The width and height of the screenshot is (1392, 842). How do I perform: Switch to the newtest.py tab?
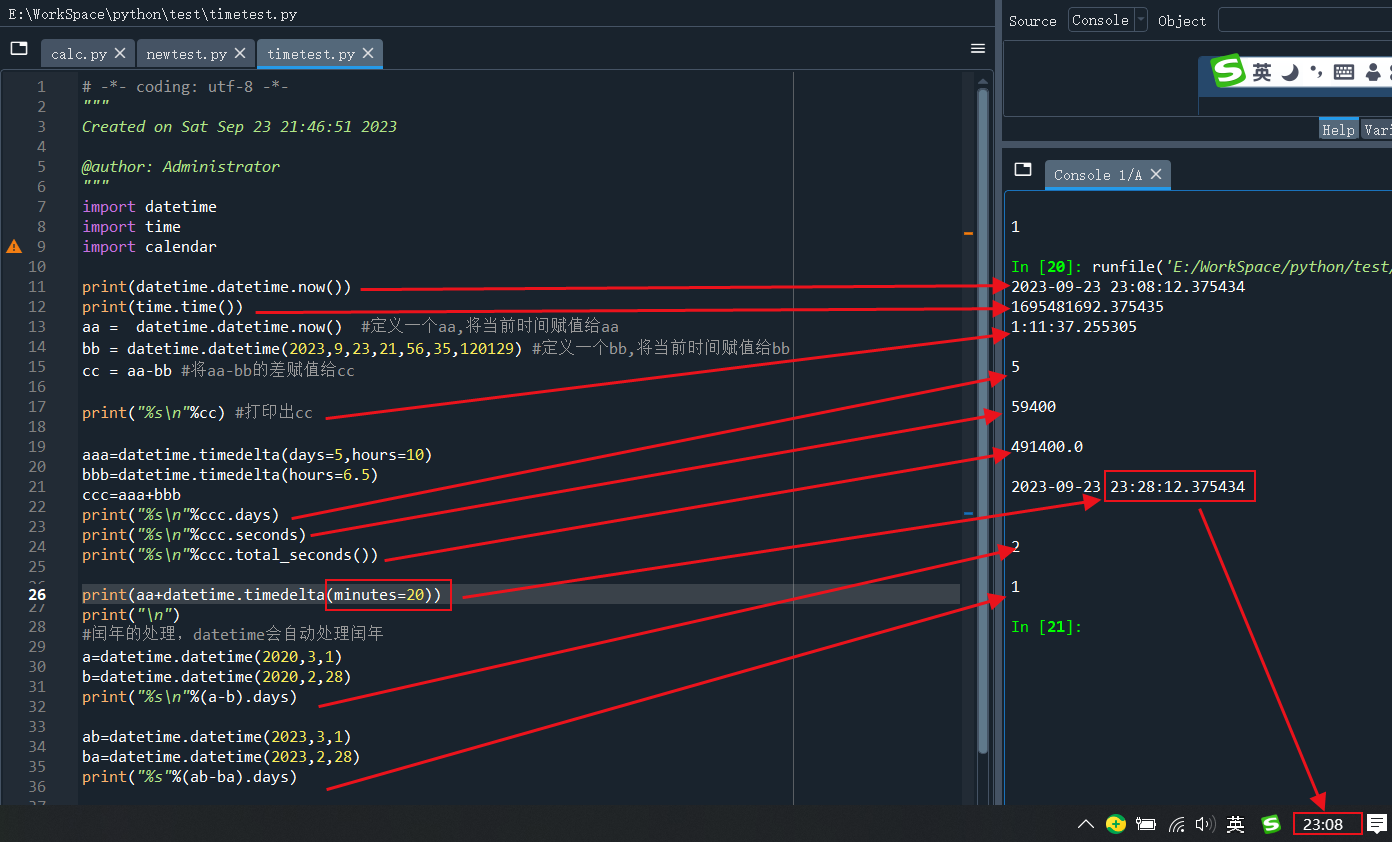coord(187,54)
